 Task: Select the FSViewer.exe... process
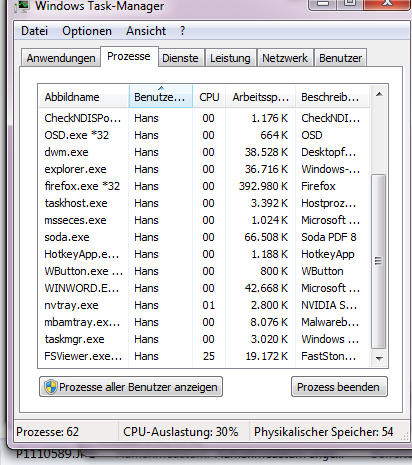[x=204, y=356]
